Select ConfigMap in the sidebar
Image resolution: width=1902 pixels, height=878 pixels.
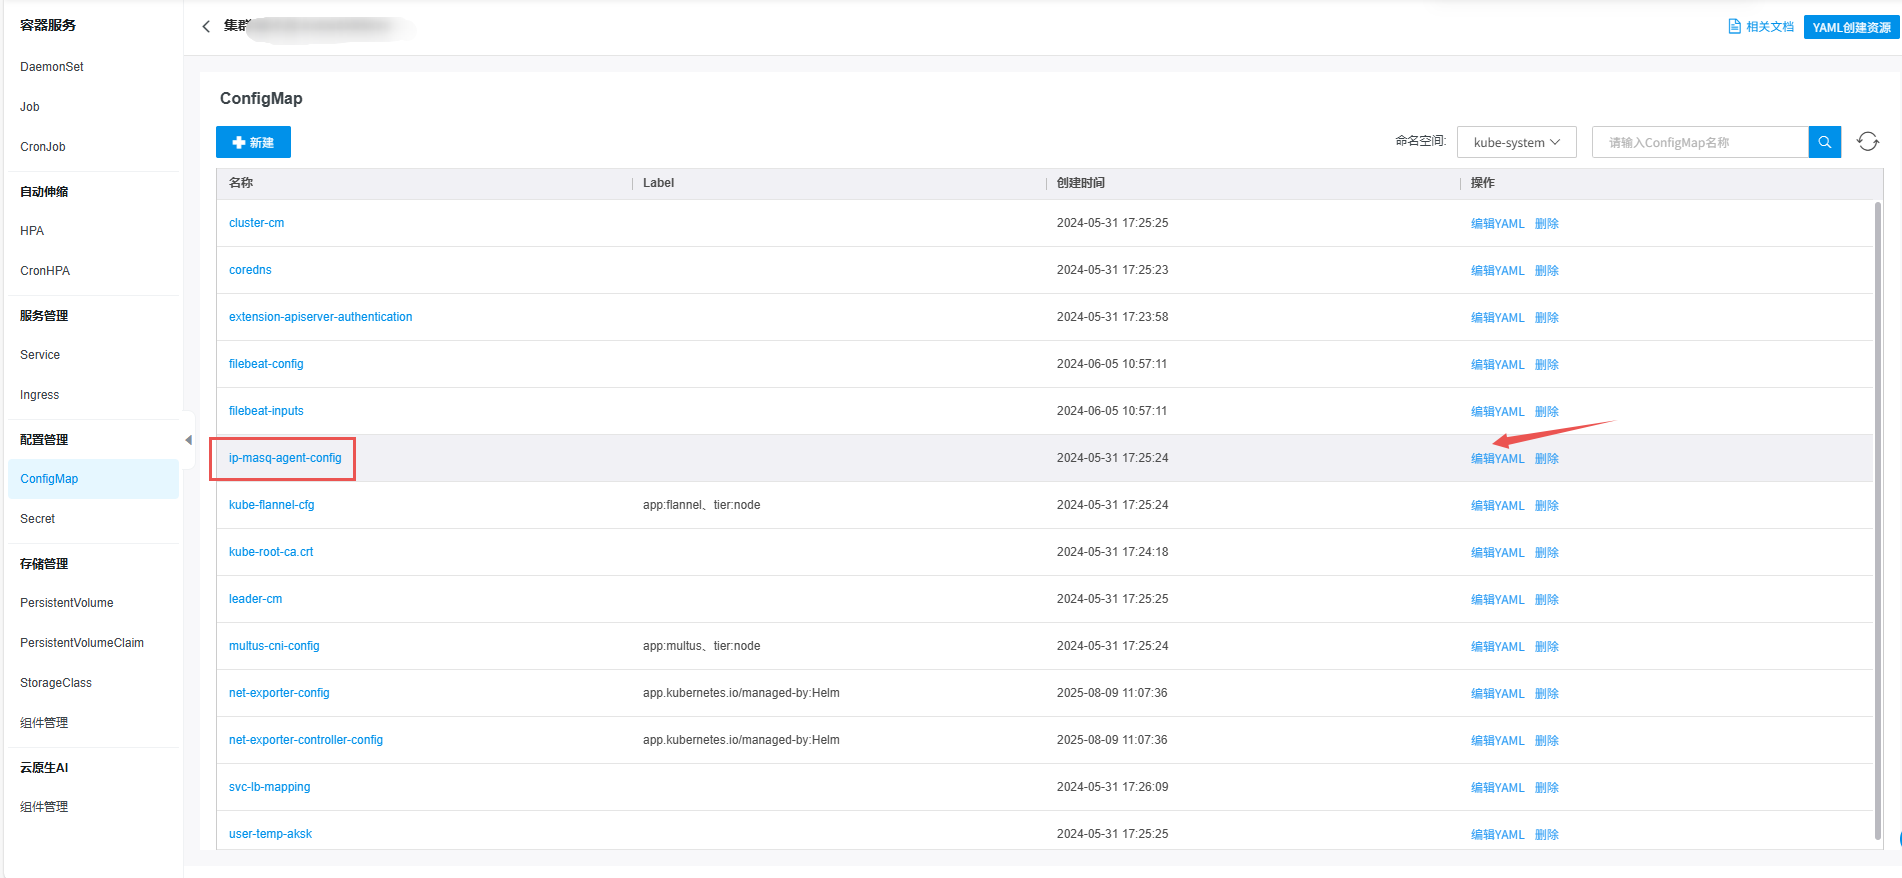click(x=93, y=479)
